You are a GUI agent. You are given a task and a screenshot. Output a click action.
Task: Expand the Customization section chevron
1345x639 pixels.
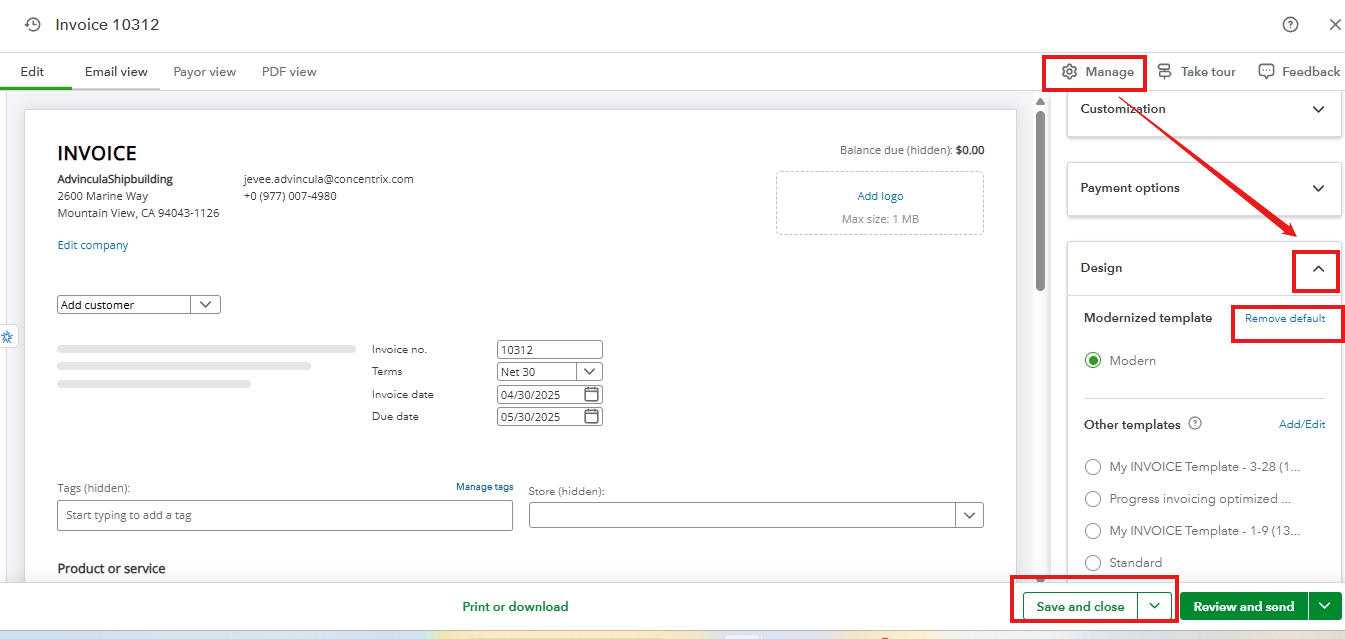pos(1318,109)
